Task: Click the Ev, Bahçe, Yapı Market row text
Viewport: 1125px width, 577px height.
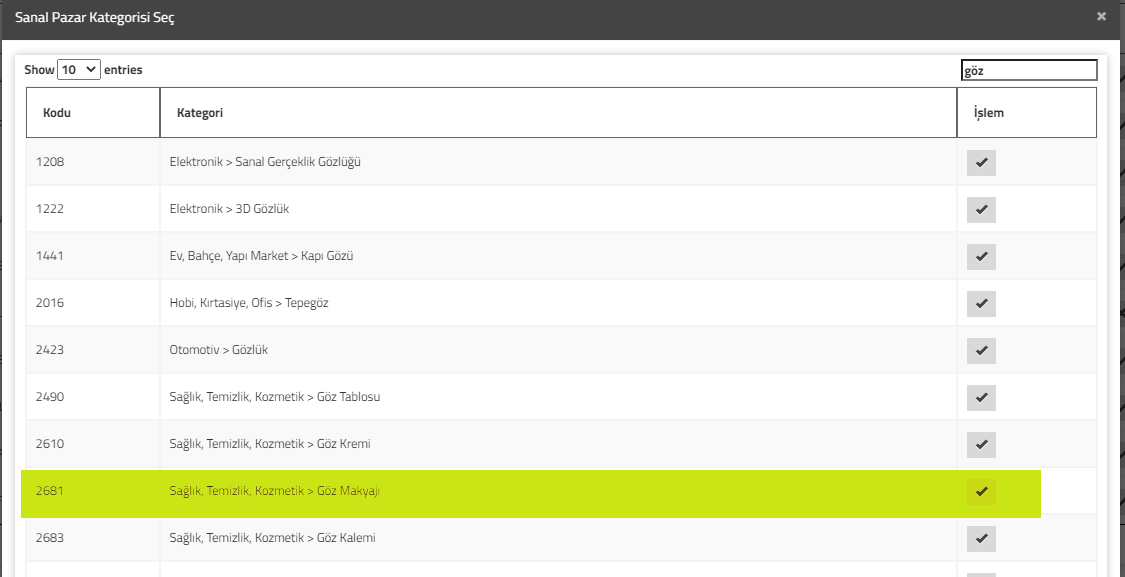Action: [262, 256]
